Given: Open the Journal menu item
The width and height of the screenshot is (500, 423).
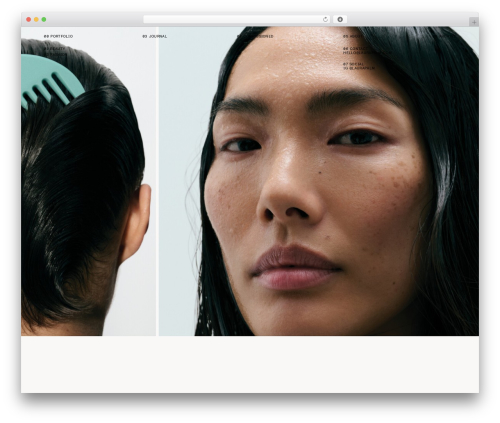Looking at the screenshot, I should click(x=155, y=36).
